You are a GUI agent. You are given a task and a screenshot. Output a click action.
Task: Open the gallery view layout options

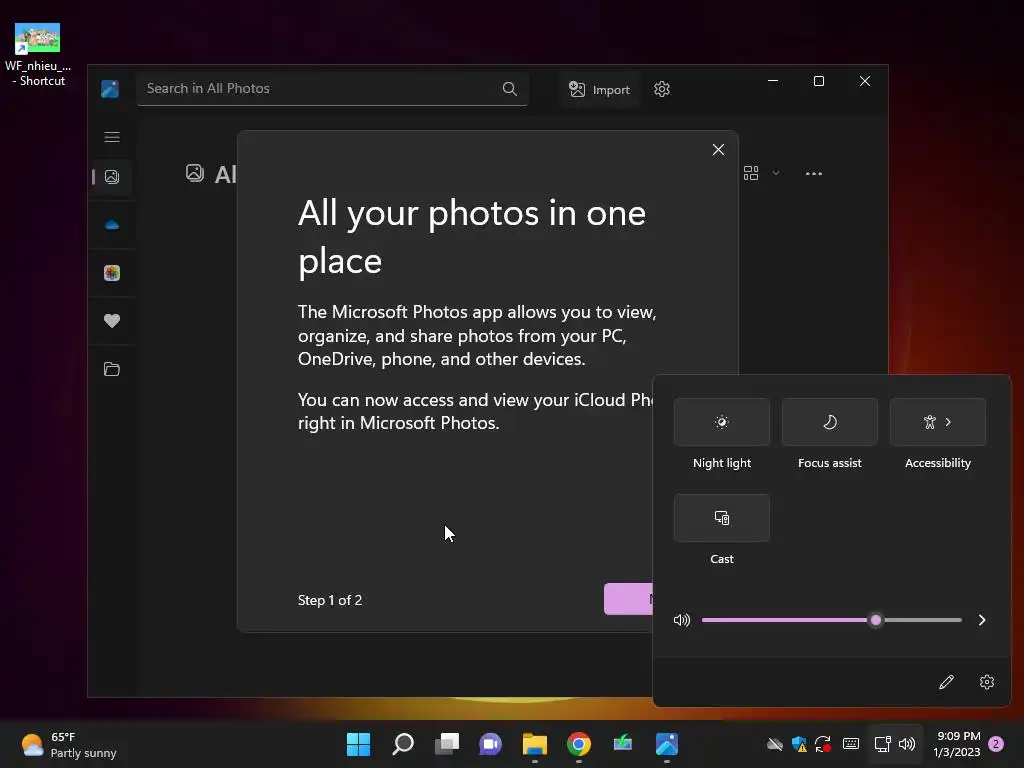point(751,173)
